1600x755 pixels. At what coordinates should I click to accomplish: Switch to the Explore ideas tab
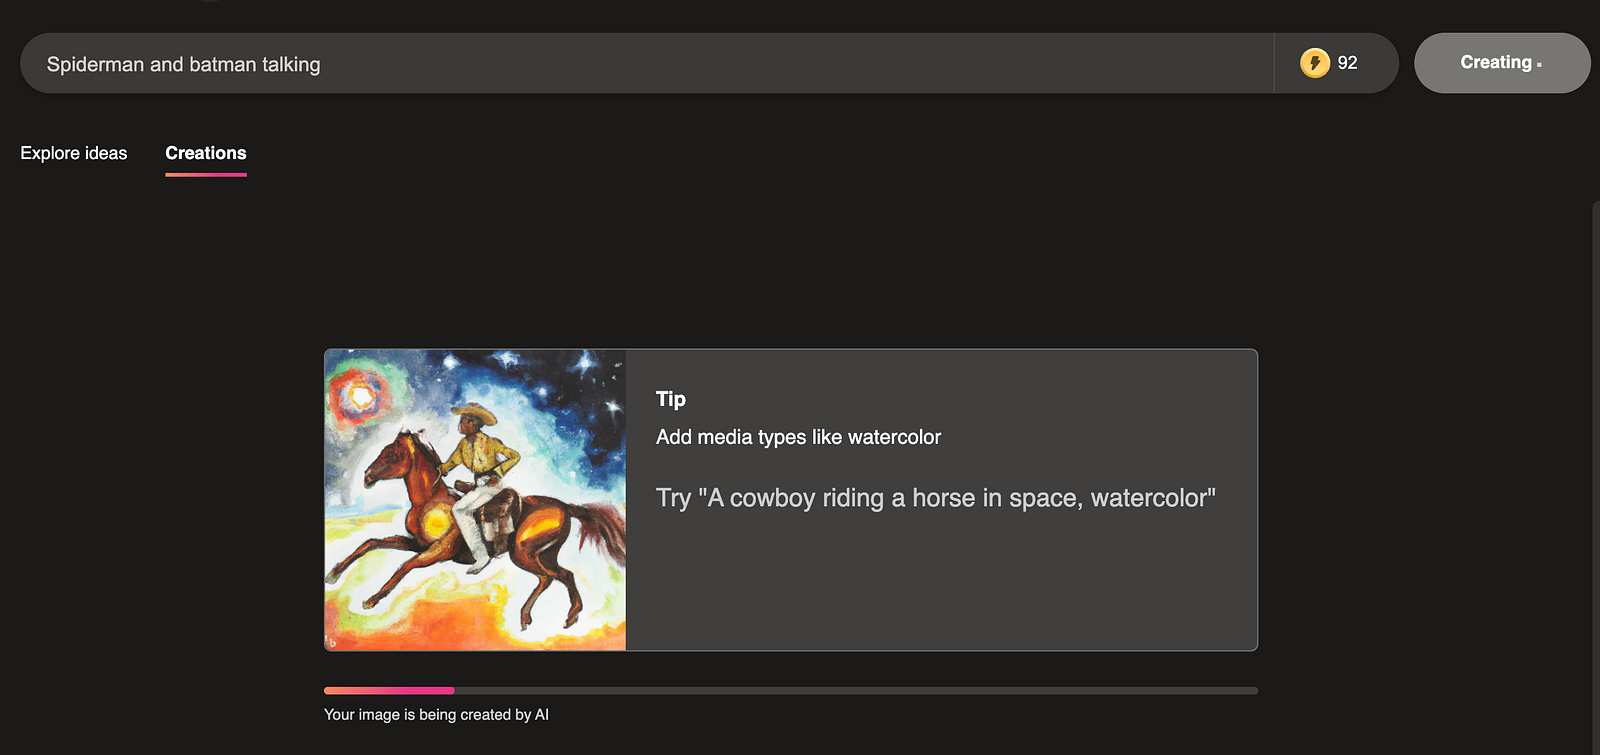click(74, 153)
